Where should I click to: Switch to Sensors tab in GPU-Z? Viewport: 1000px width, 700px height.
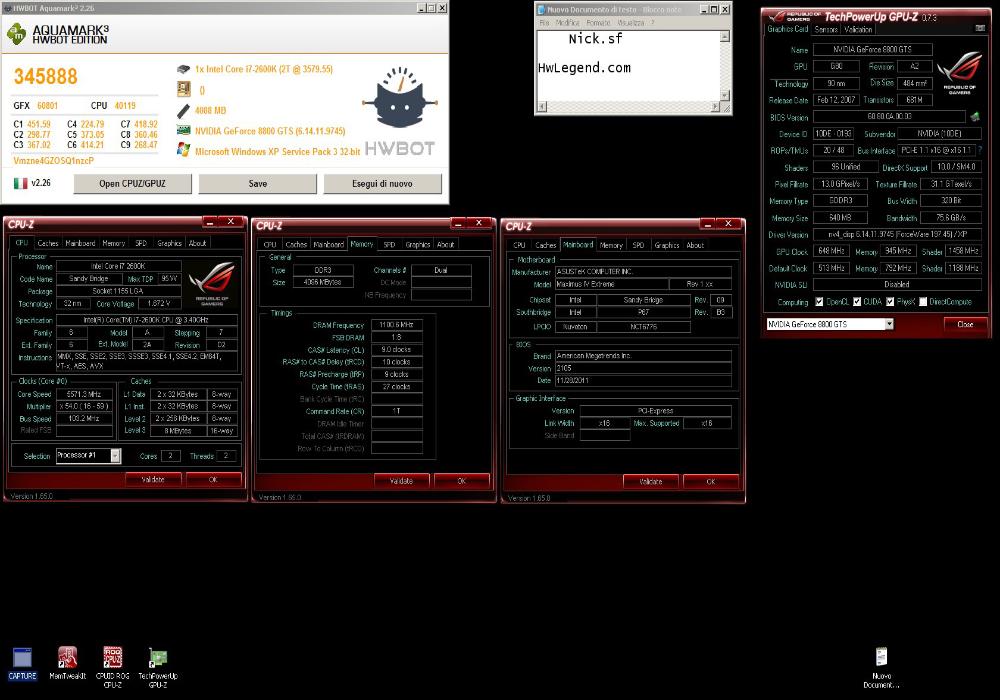click(826, 29)
